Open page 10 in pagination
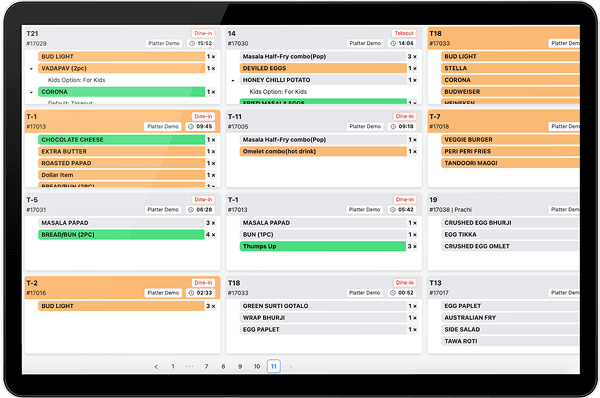This screenshot has width=600, height=398. click(257, 367)
